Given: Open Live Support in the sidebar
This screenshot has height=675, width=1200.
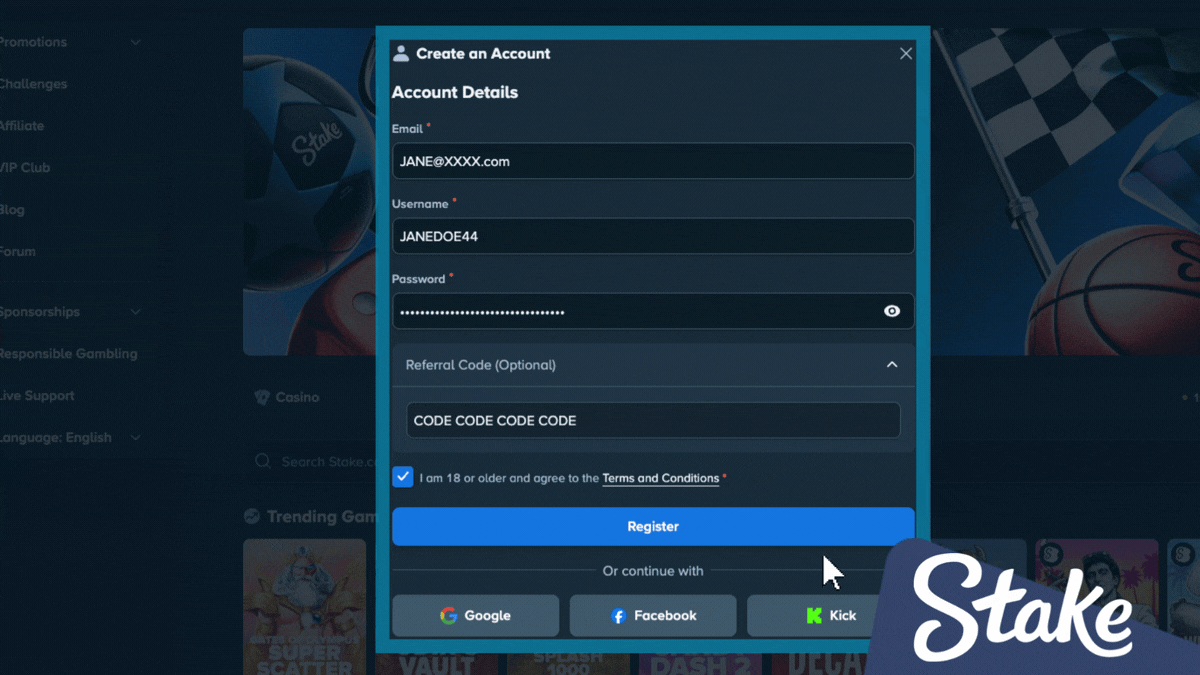Looking at the screenshot, I should pyautogui.click(x=37, y=396).
